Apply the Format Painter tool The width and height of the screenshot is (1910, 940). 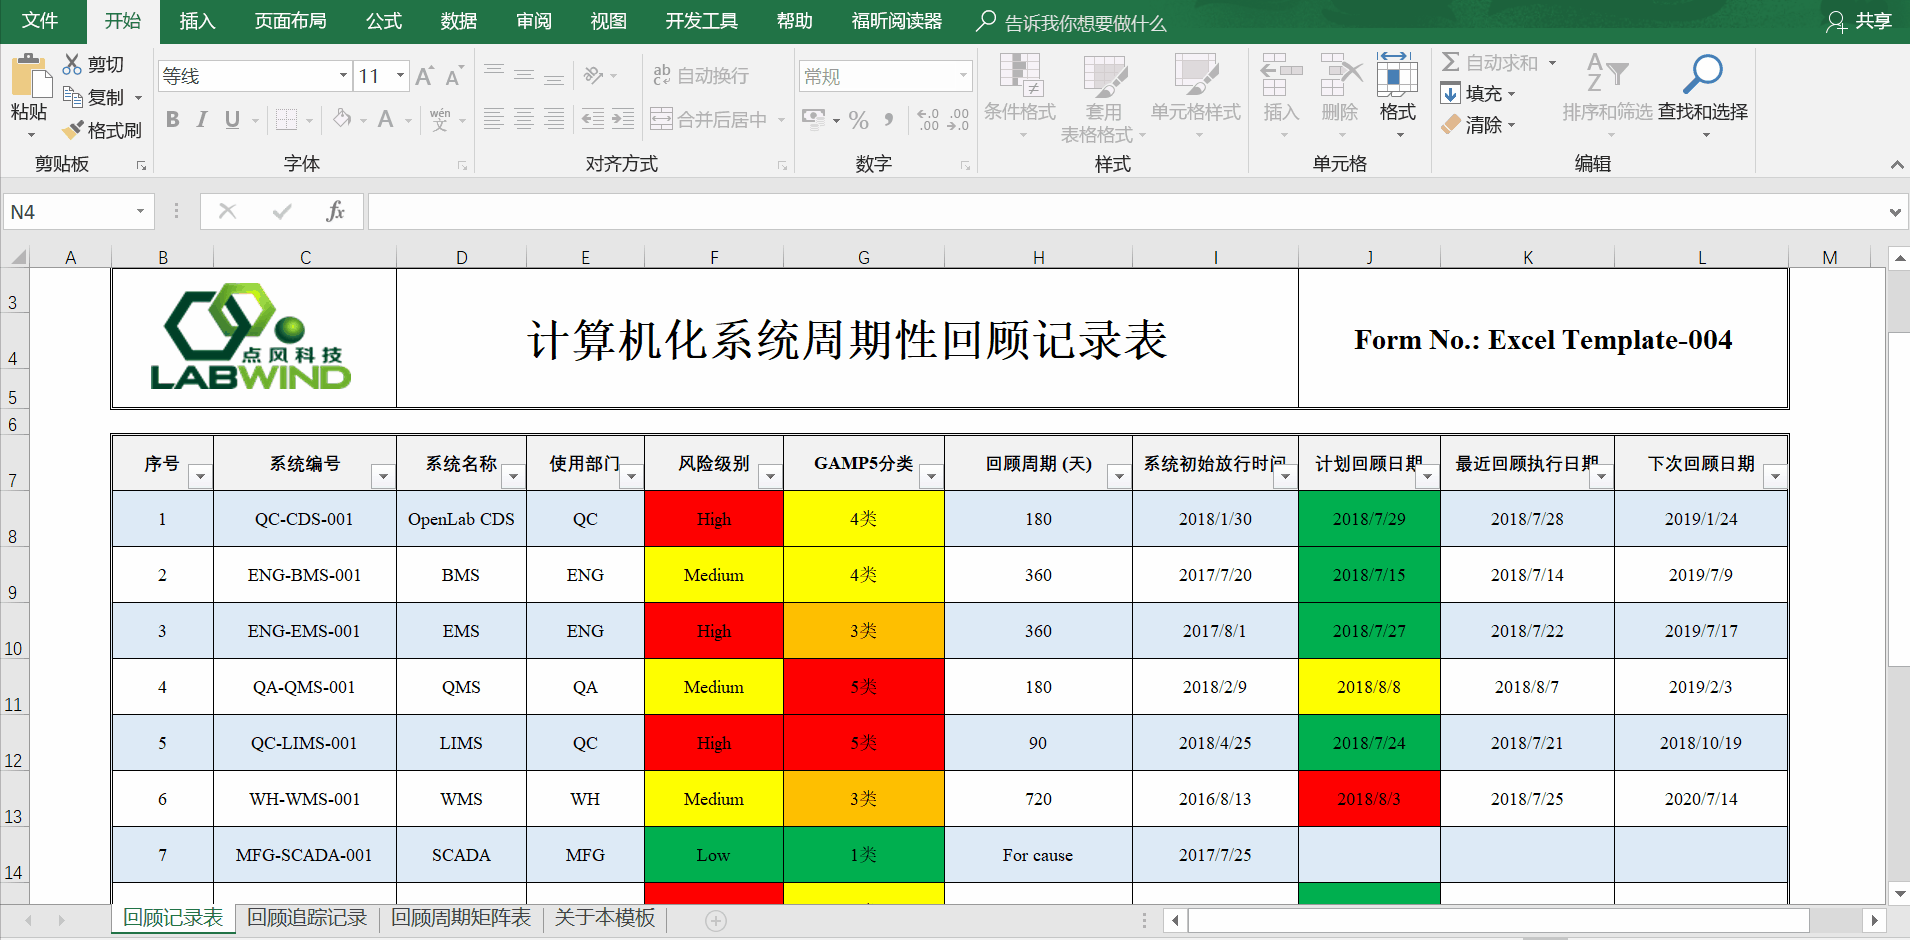pos(103,129)
